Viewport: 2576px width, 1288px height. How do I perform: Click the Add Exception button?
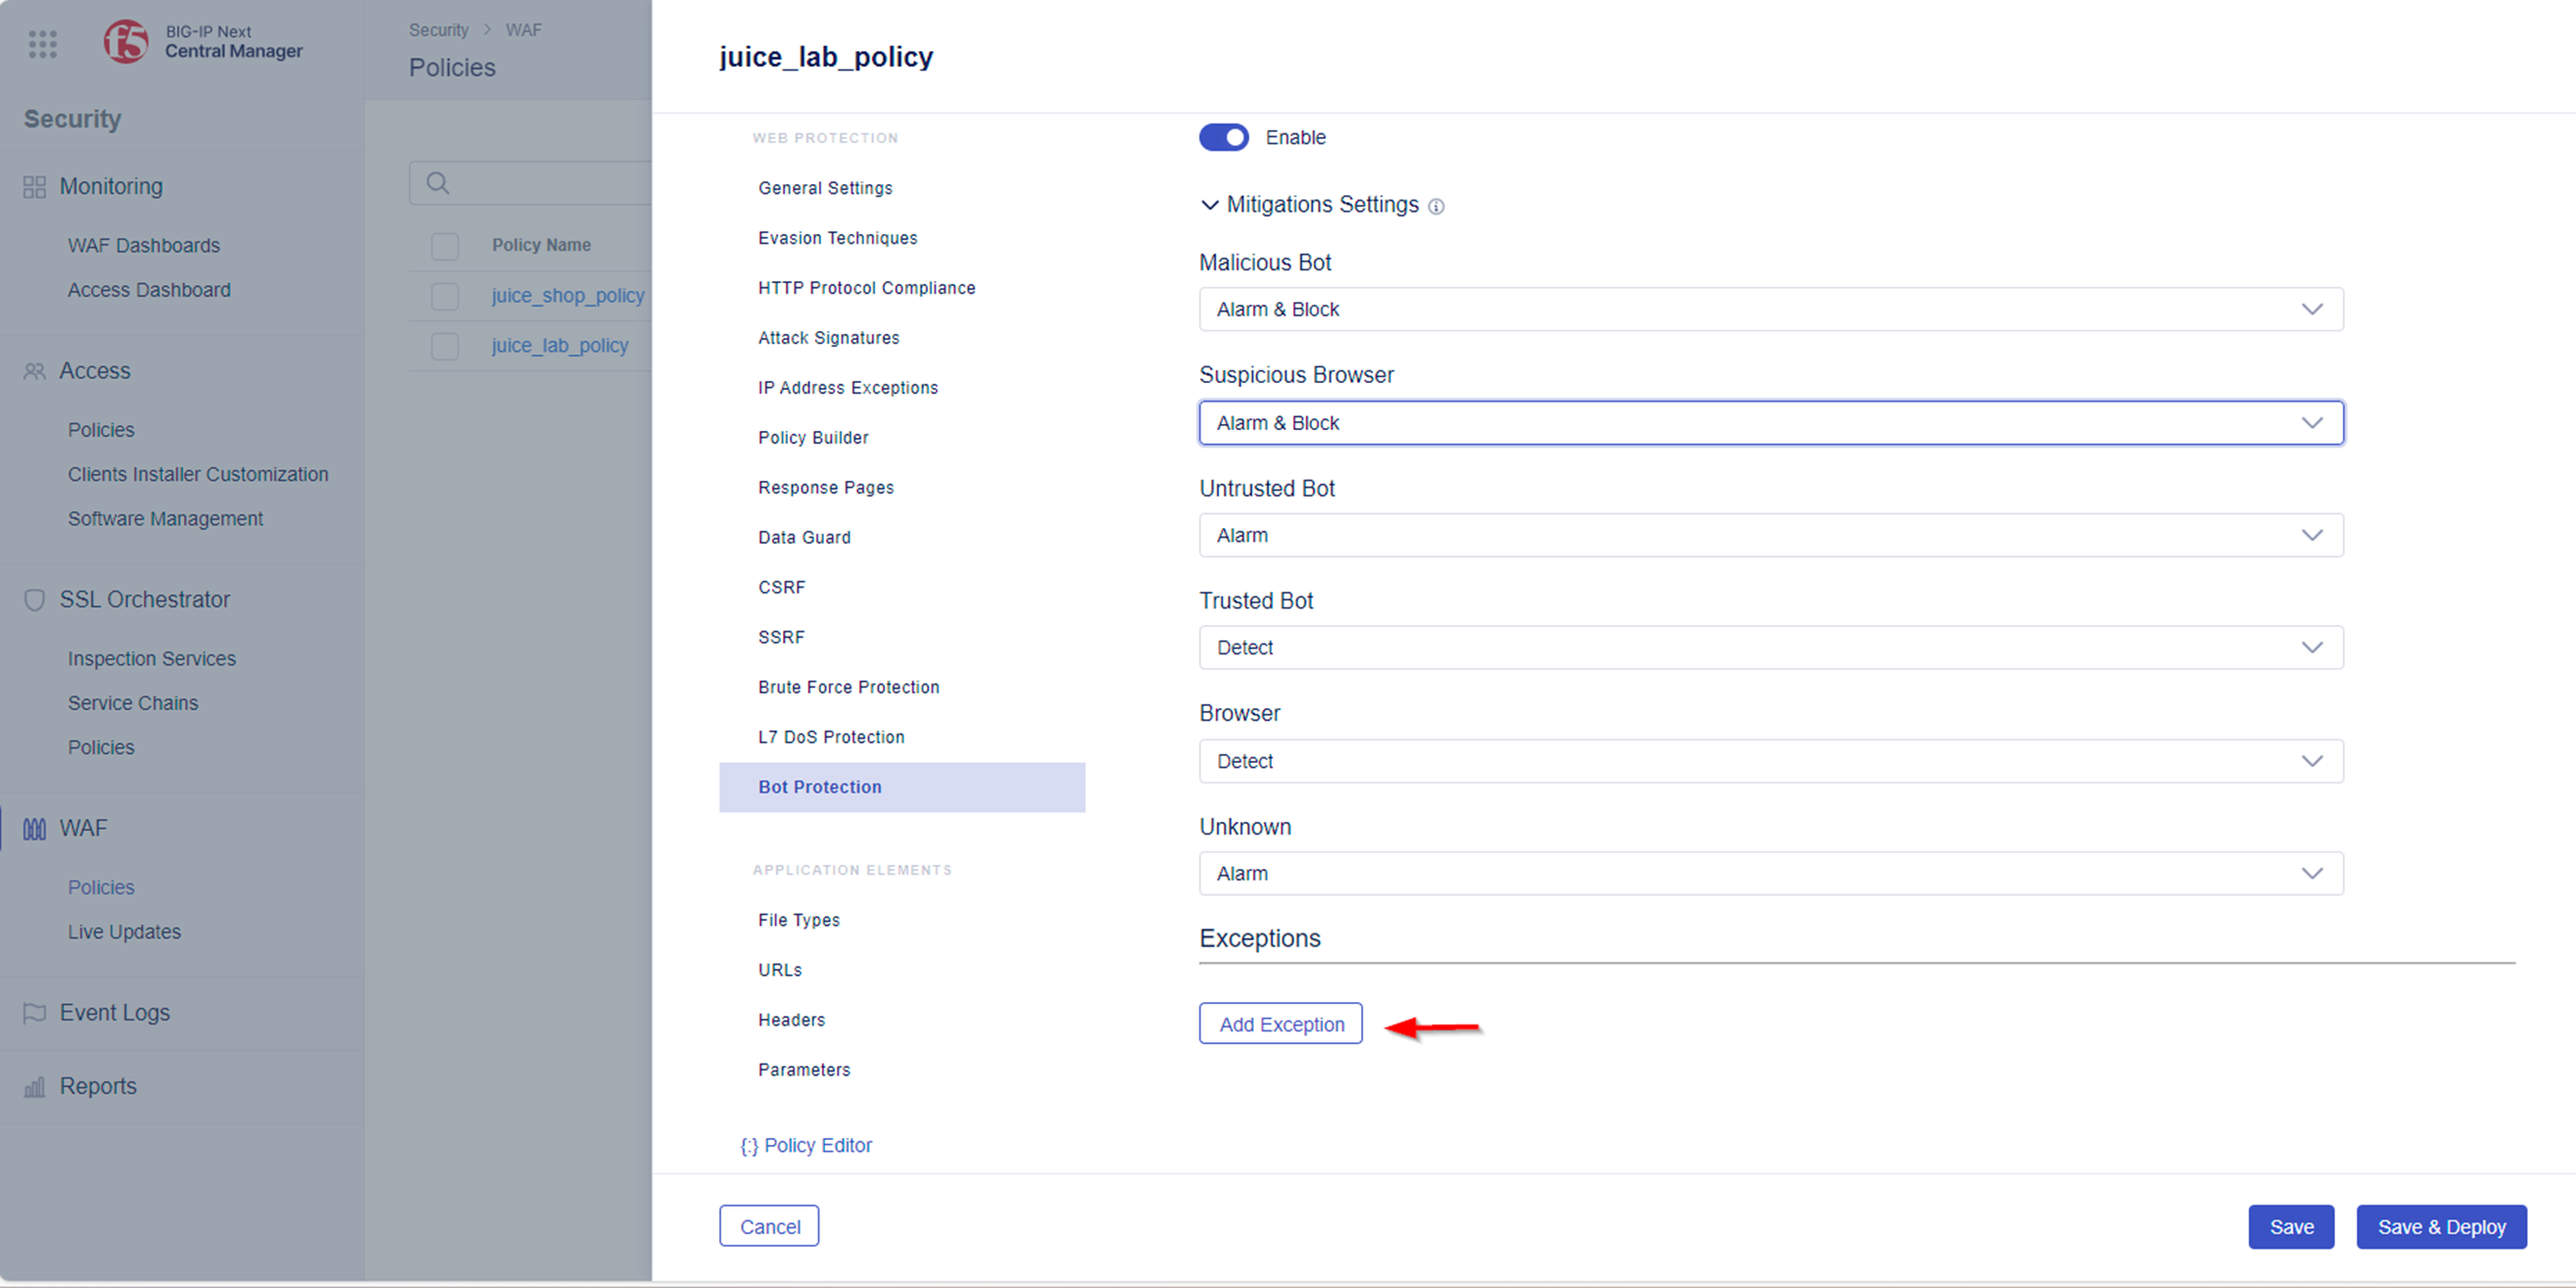[1281, 1024]
